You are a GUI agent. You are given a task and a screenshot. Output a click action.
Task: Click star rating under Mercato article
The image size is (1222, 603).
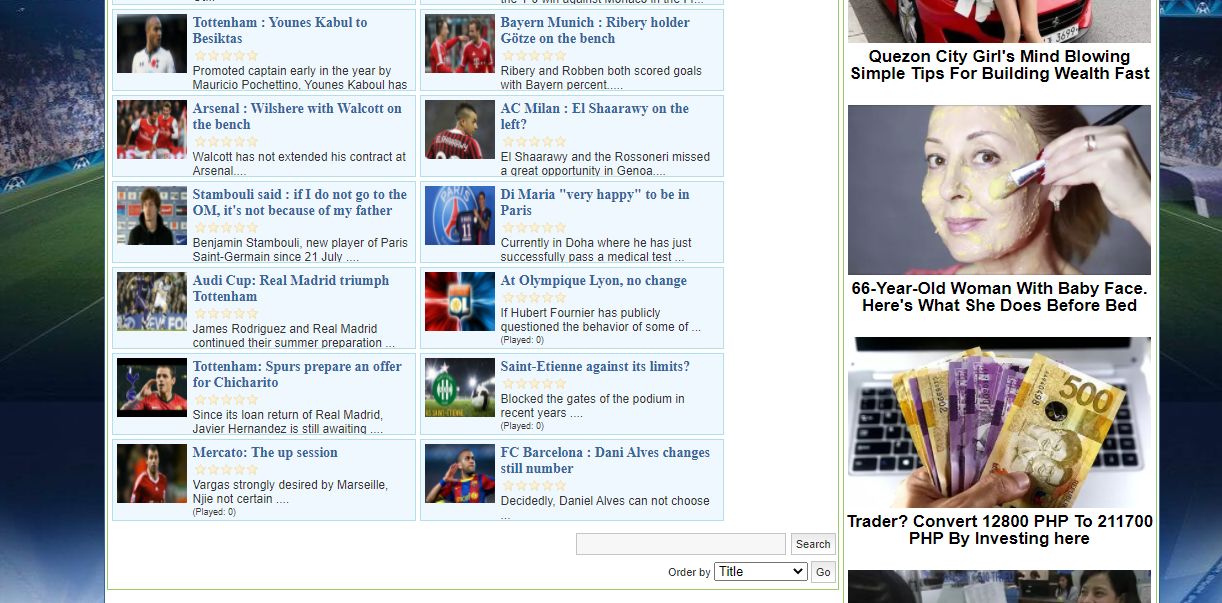[226, 470]
